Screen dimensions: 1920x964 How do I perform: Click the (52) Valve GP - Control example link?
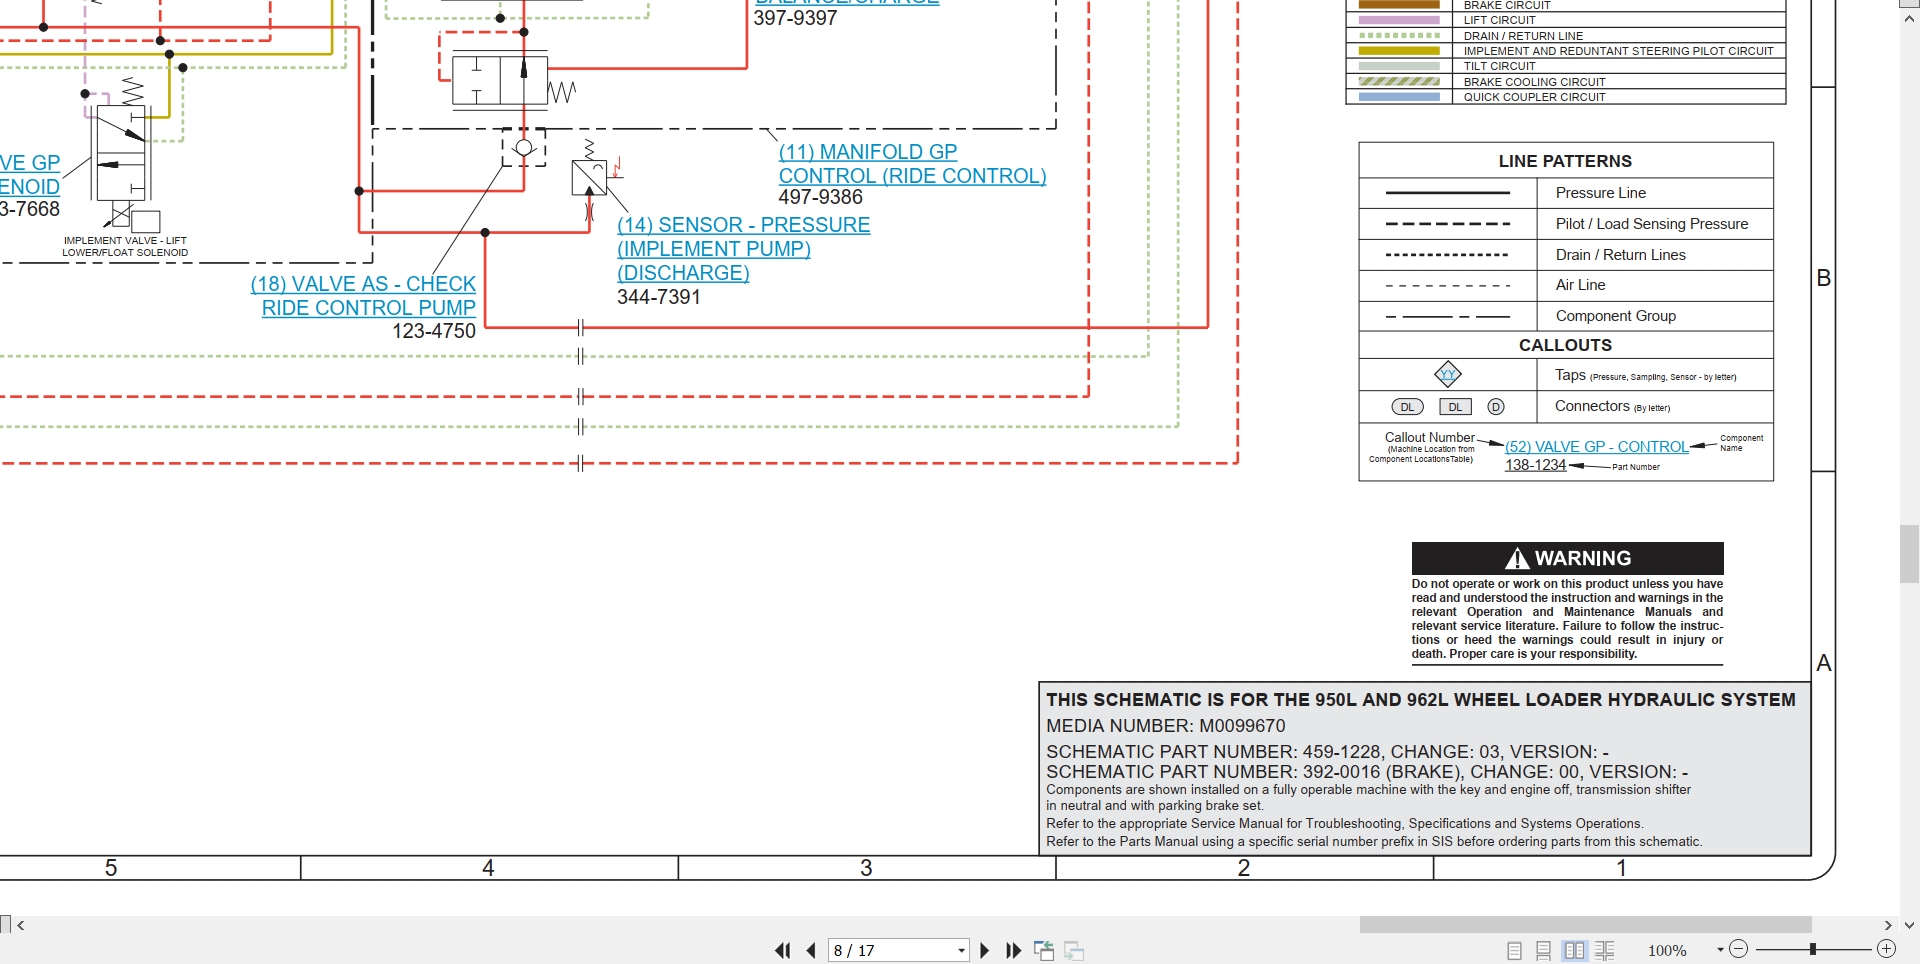point(1596,447)
